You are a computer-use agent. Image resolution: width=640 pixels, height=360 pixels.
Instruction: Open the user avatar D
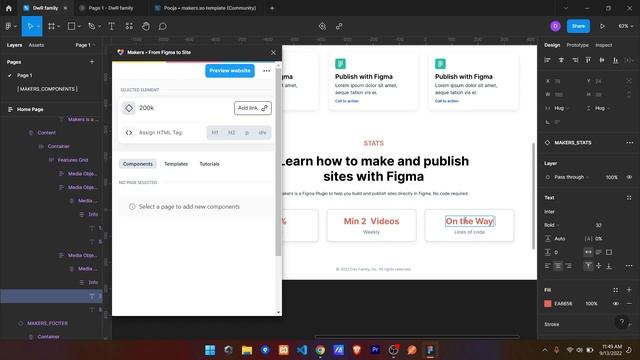coord(555,26)
